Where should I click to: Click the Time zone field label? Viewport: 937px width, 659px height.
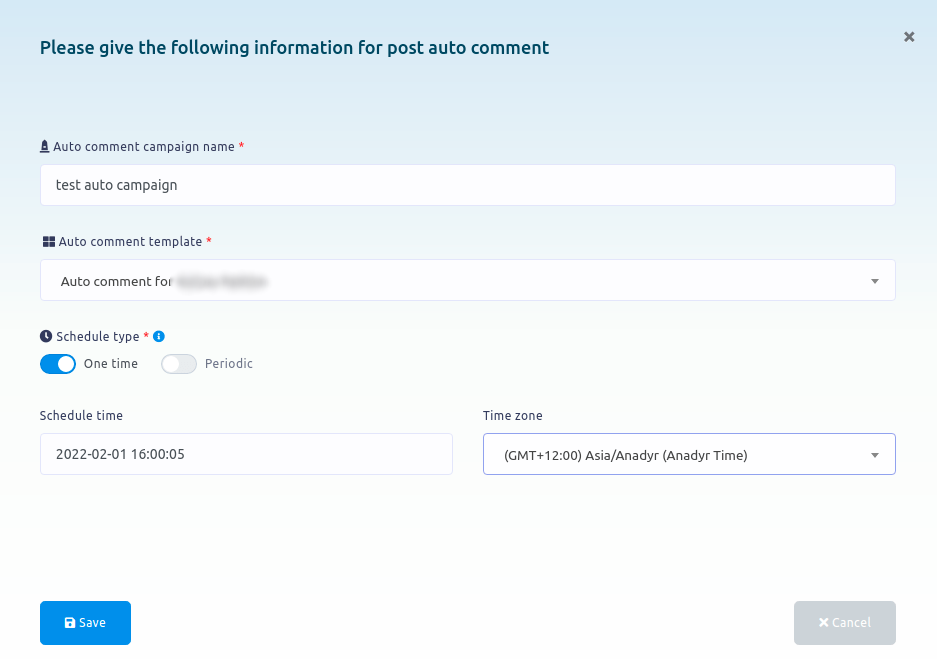(x=513, y=416)
